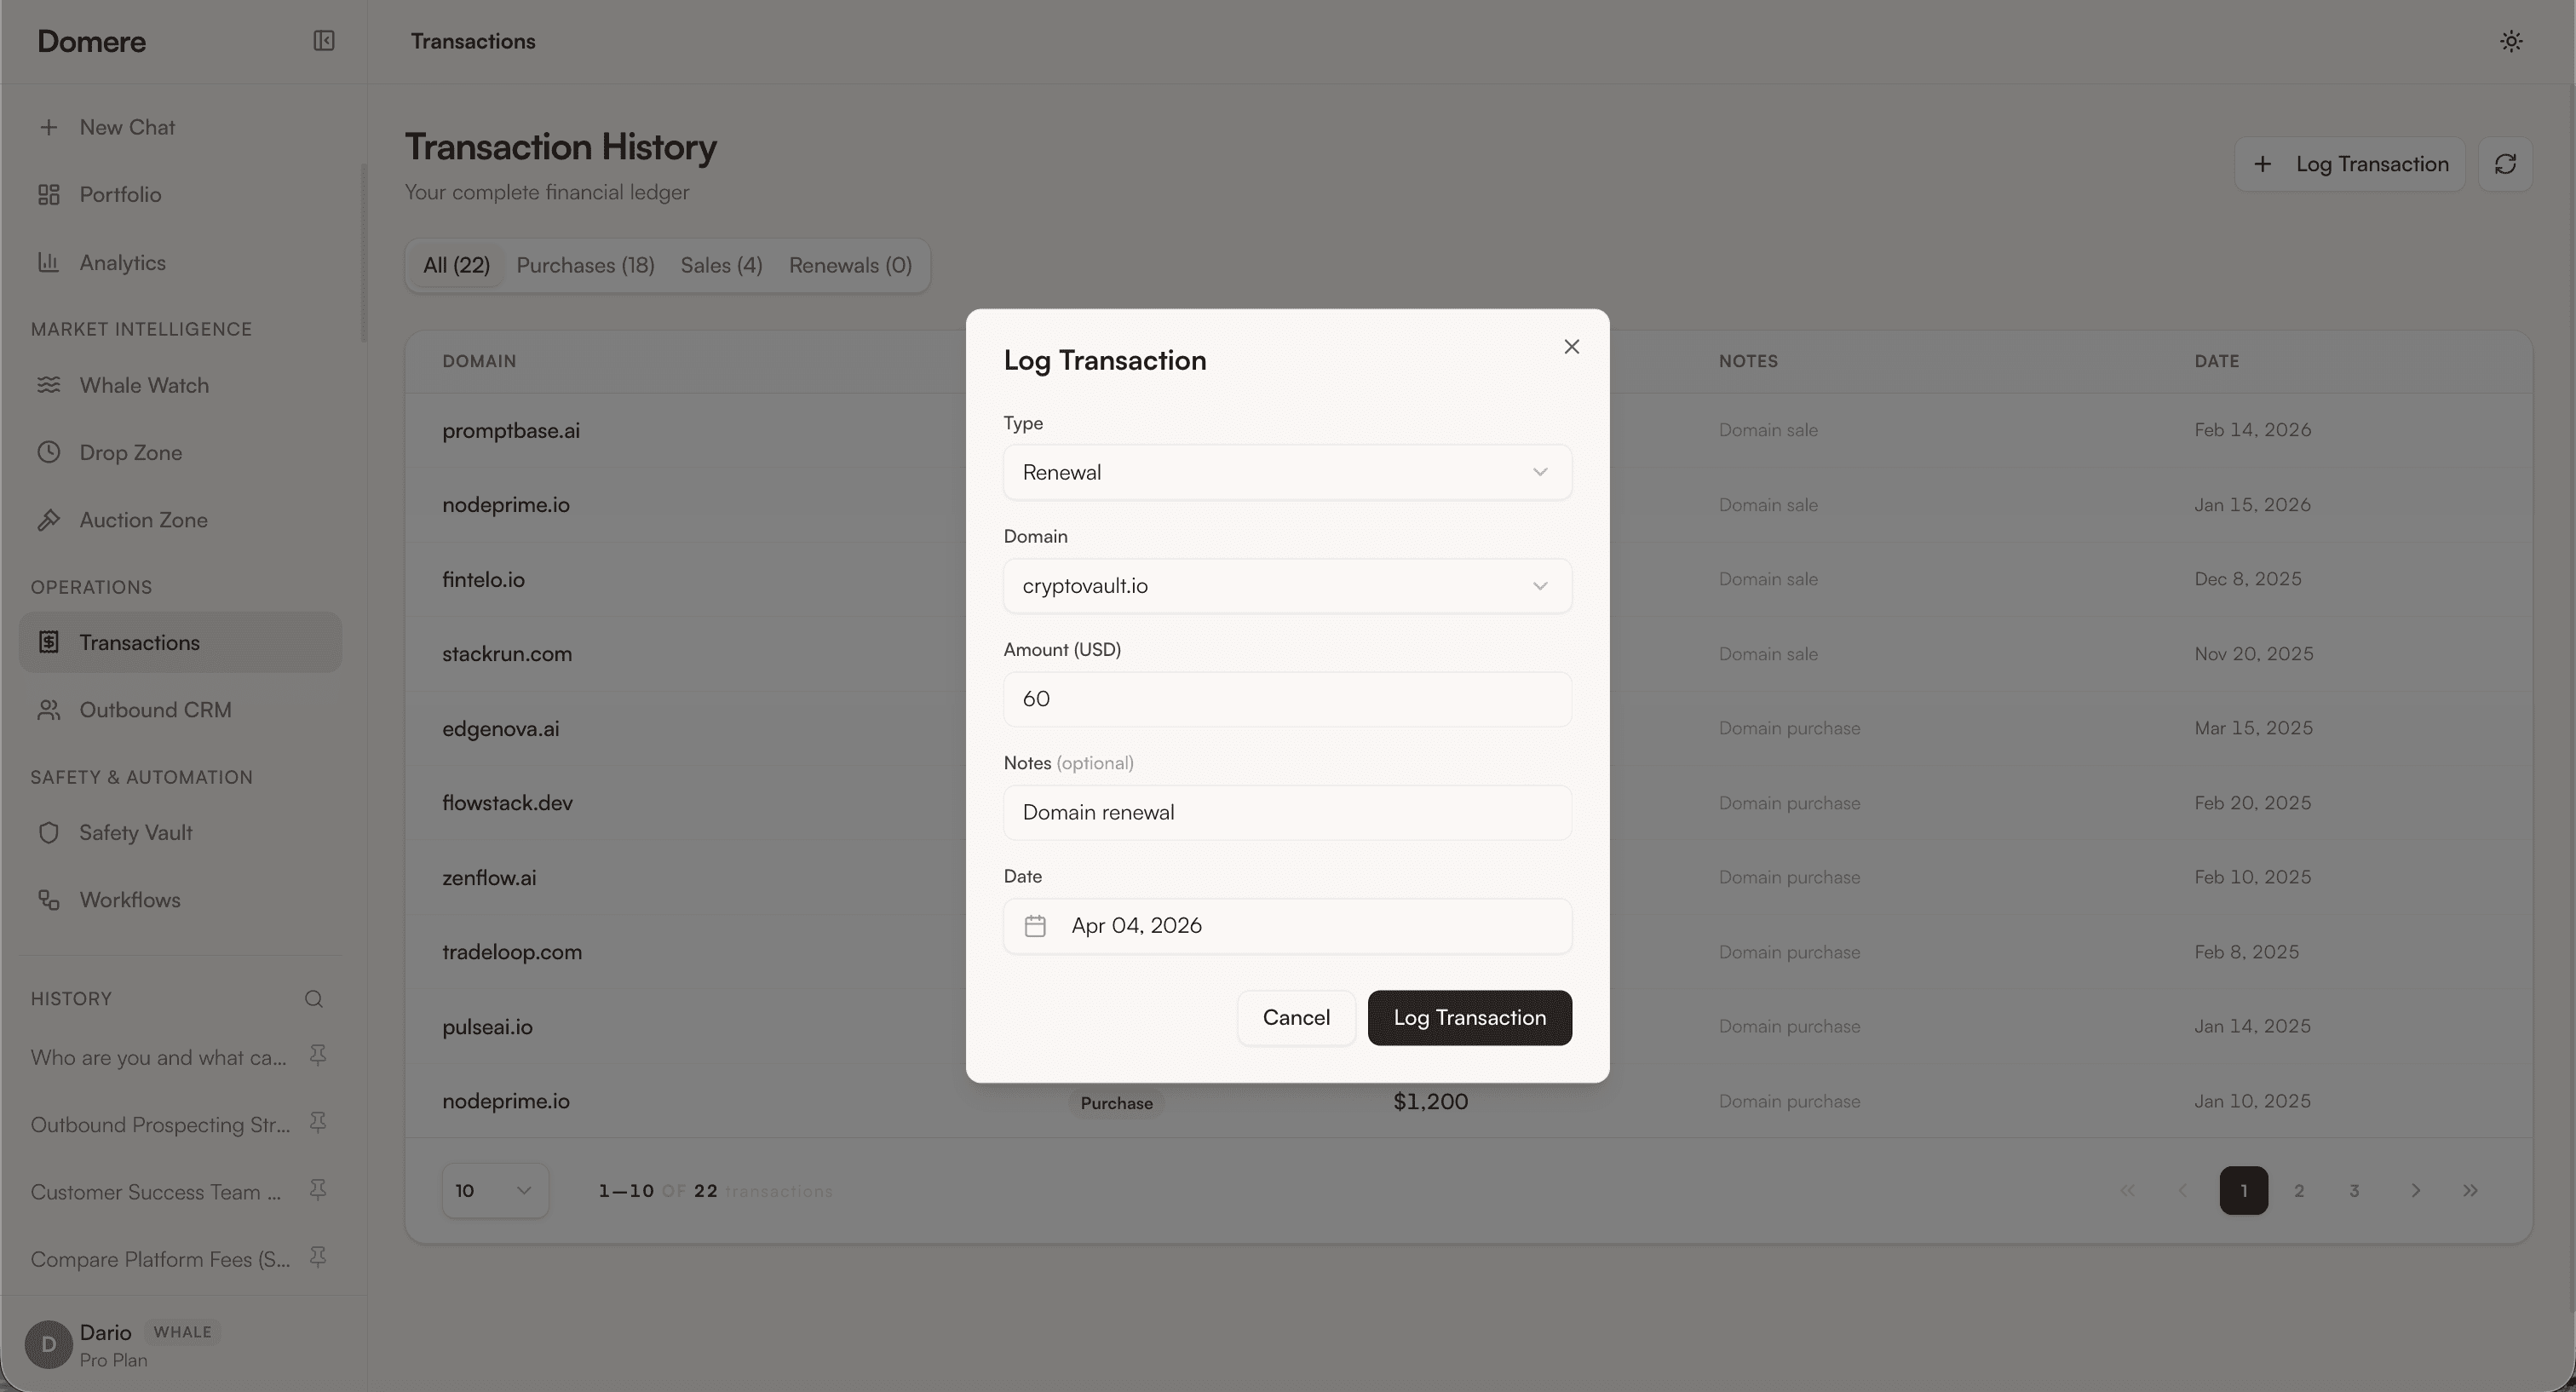Unpin the Customer Success Team conversation
This screenshot has width=2576, height=1392.
click(318, 1189)
